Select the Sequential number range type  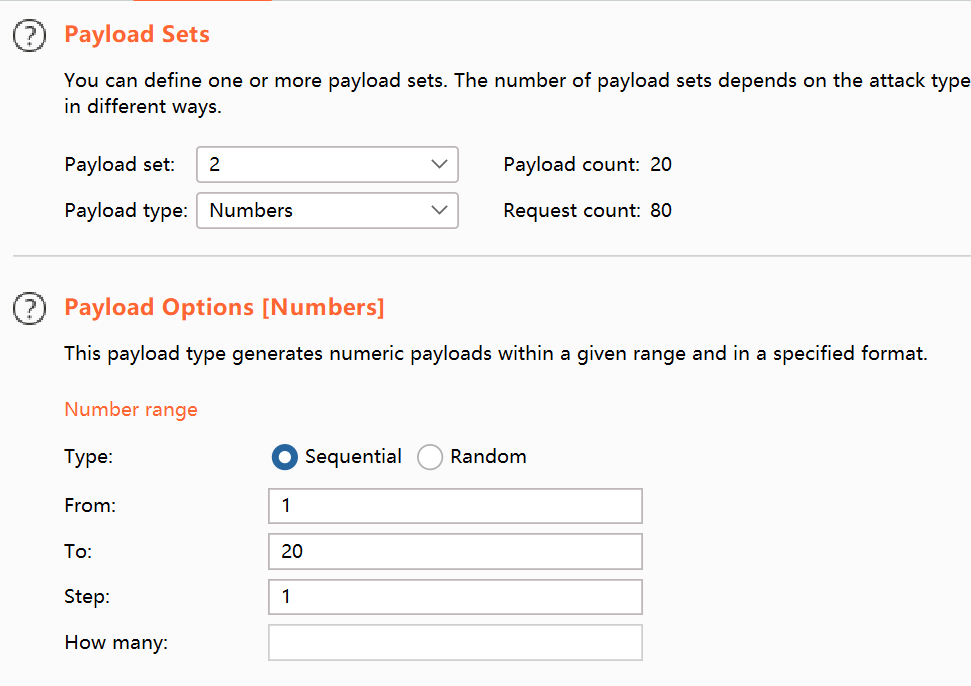[x=285, y=457]
